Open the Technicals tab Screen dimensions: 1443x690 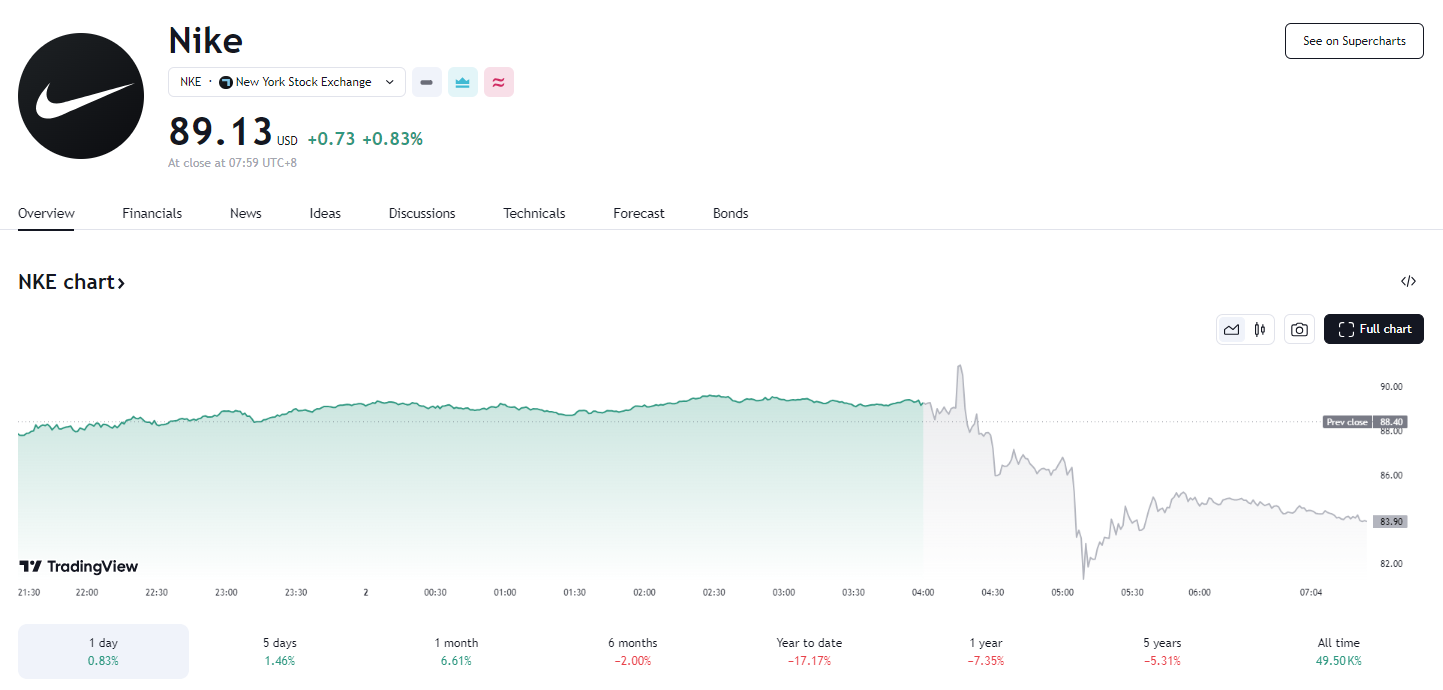click(x=533, y=213)
